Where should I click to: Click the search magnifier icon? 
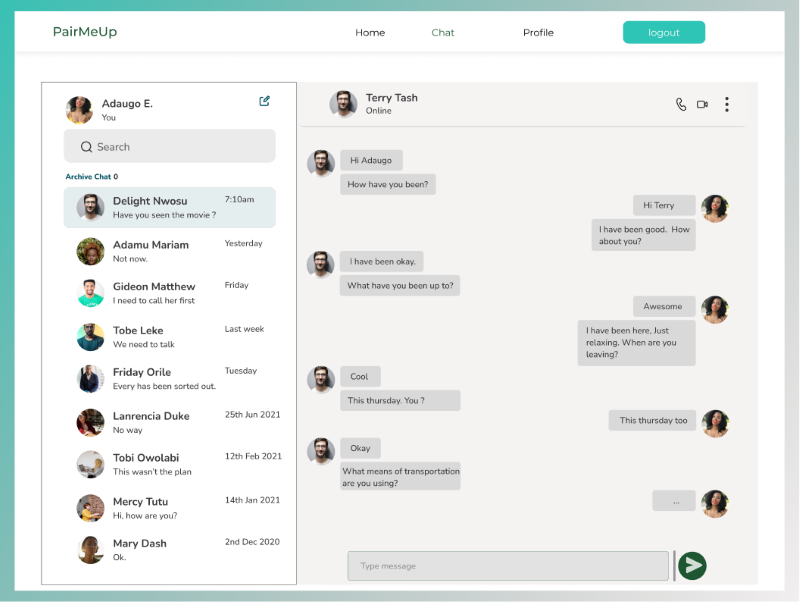(86, 147)
